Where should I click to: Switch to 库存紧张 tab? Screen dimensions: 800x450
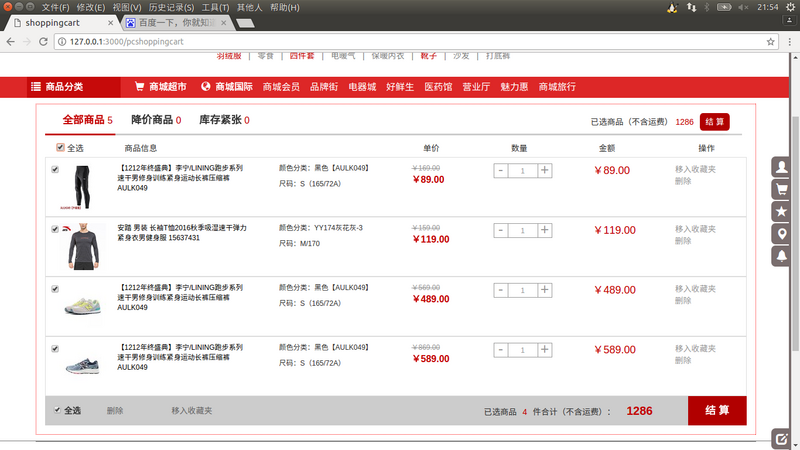(x=224, y=120)
